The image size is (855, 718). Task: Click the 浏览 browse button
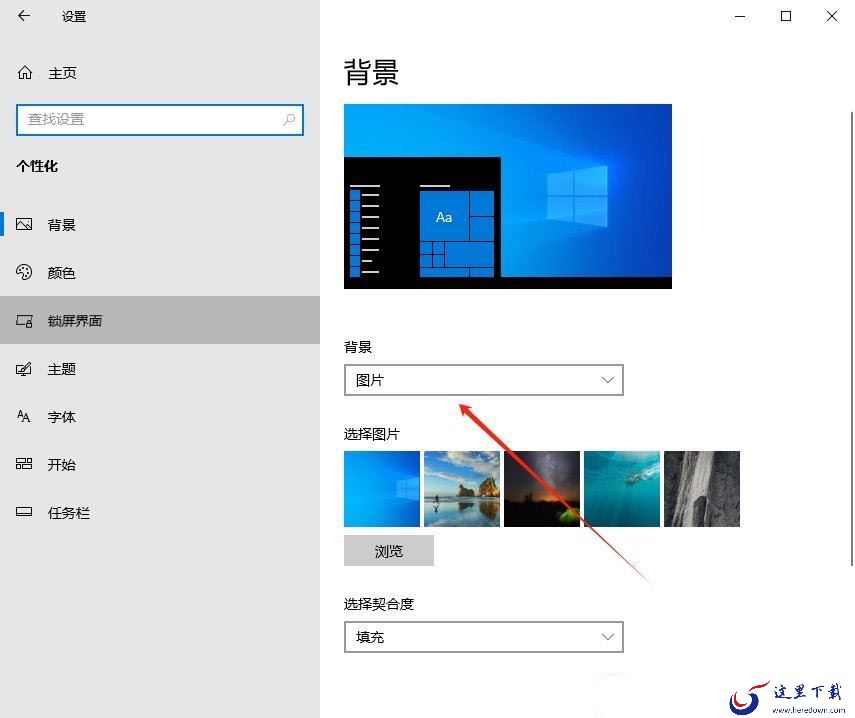[389, 551]
